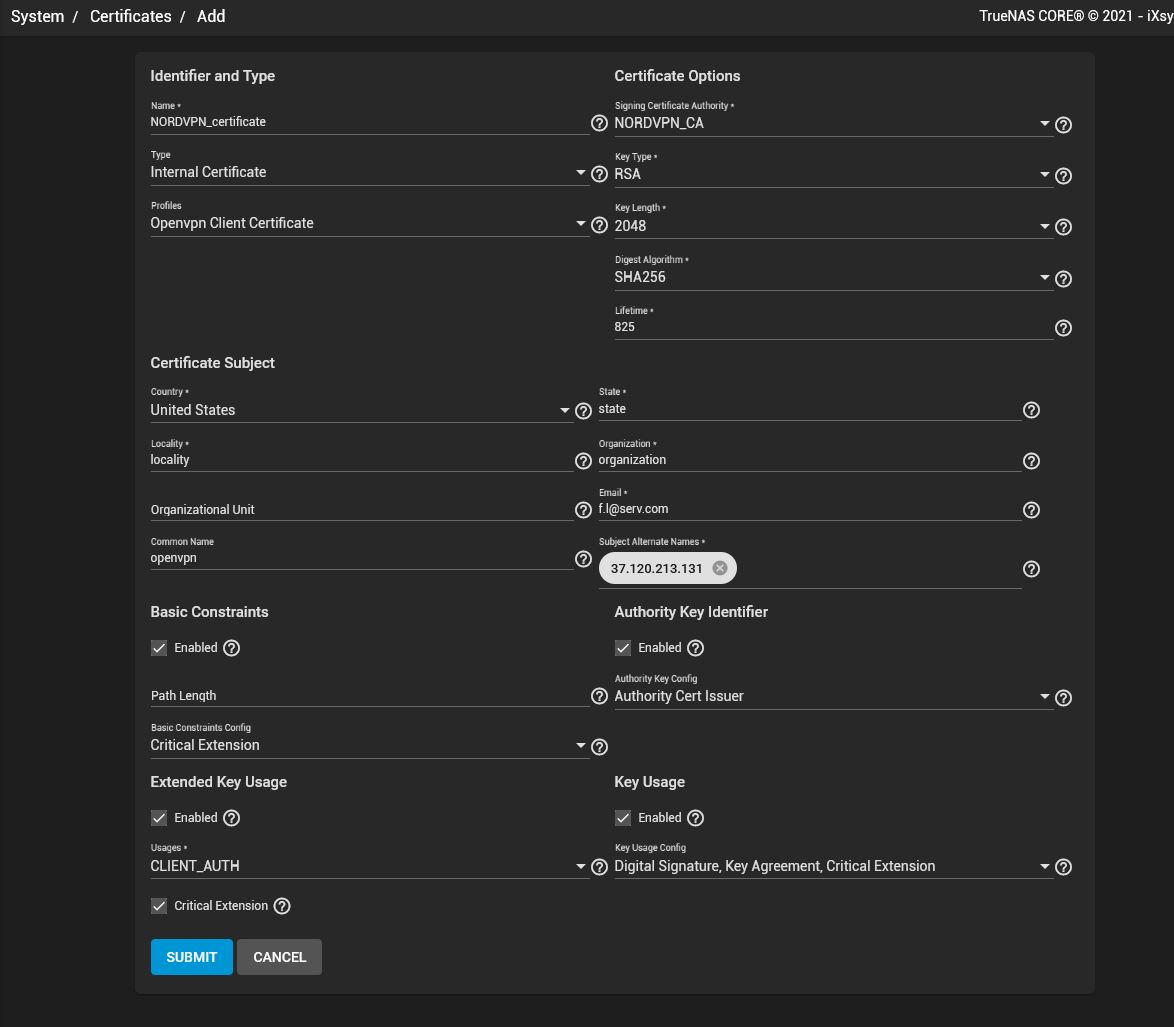Show help for Extended Key Usage Enabled
Viewport: 1174px width, 1027px height.
click(x=231, y=818)
